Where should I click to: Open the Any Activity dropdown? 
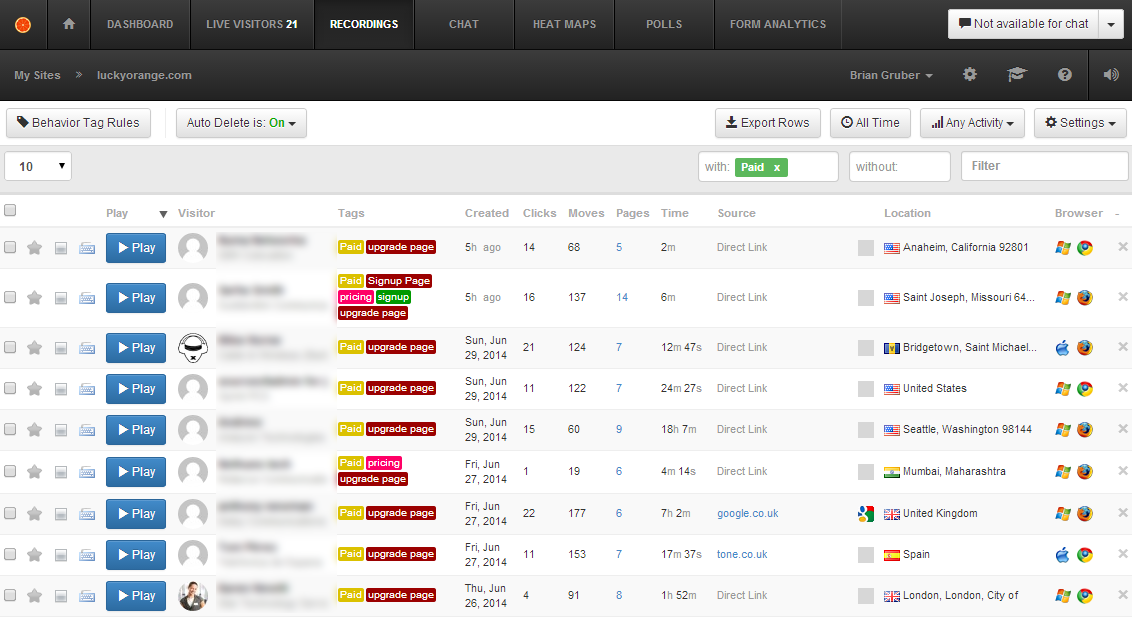pyautogui.click(x=972, y=123)
